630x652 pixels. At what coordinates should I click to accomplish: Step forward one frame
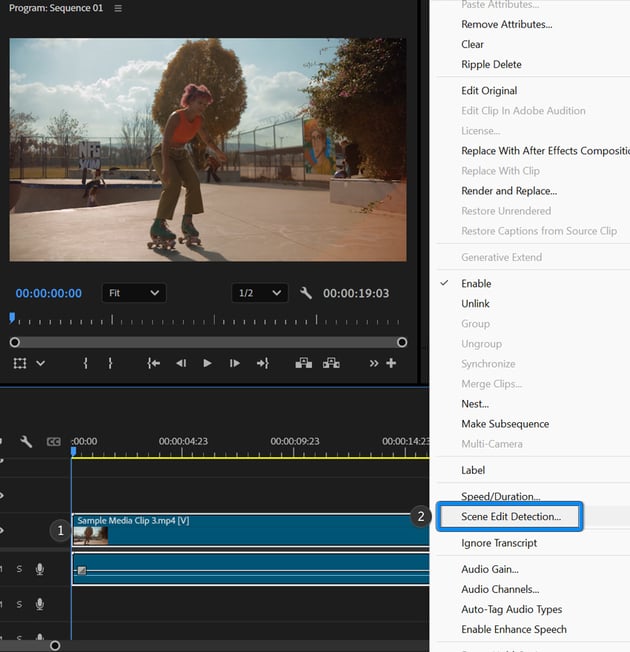[x=235, y=363]
